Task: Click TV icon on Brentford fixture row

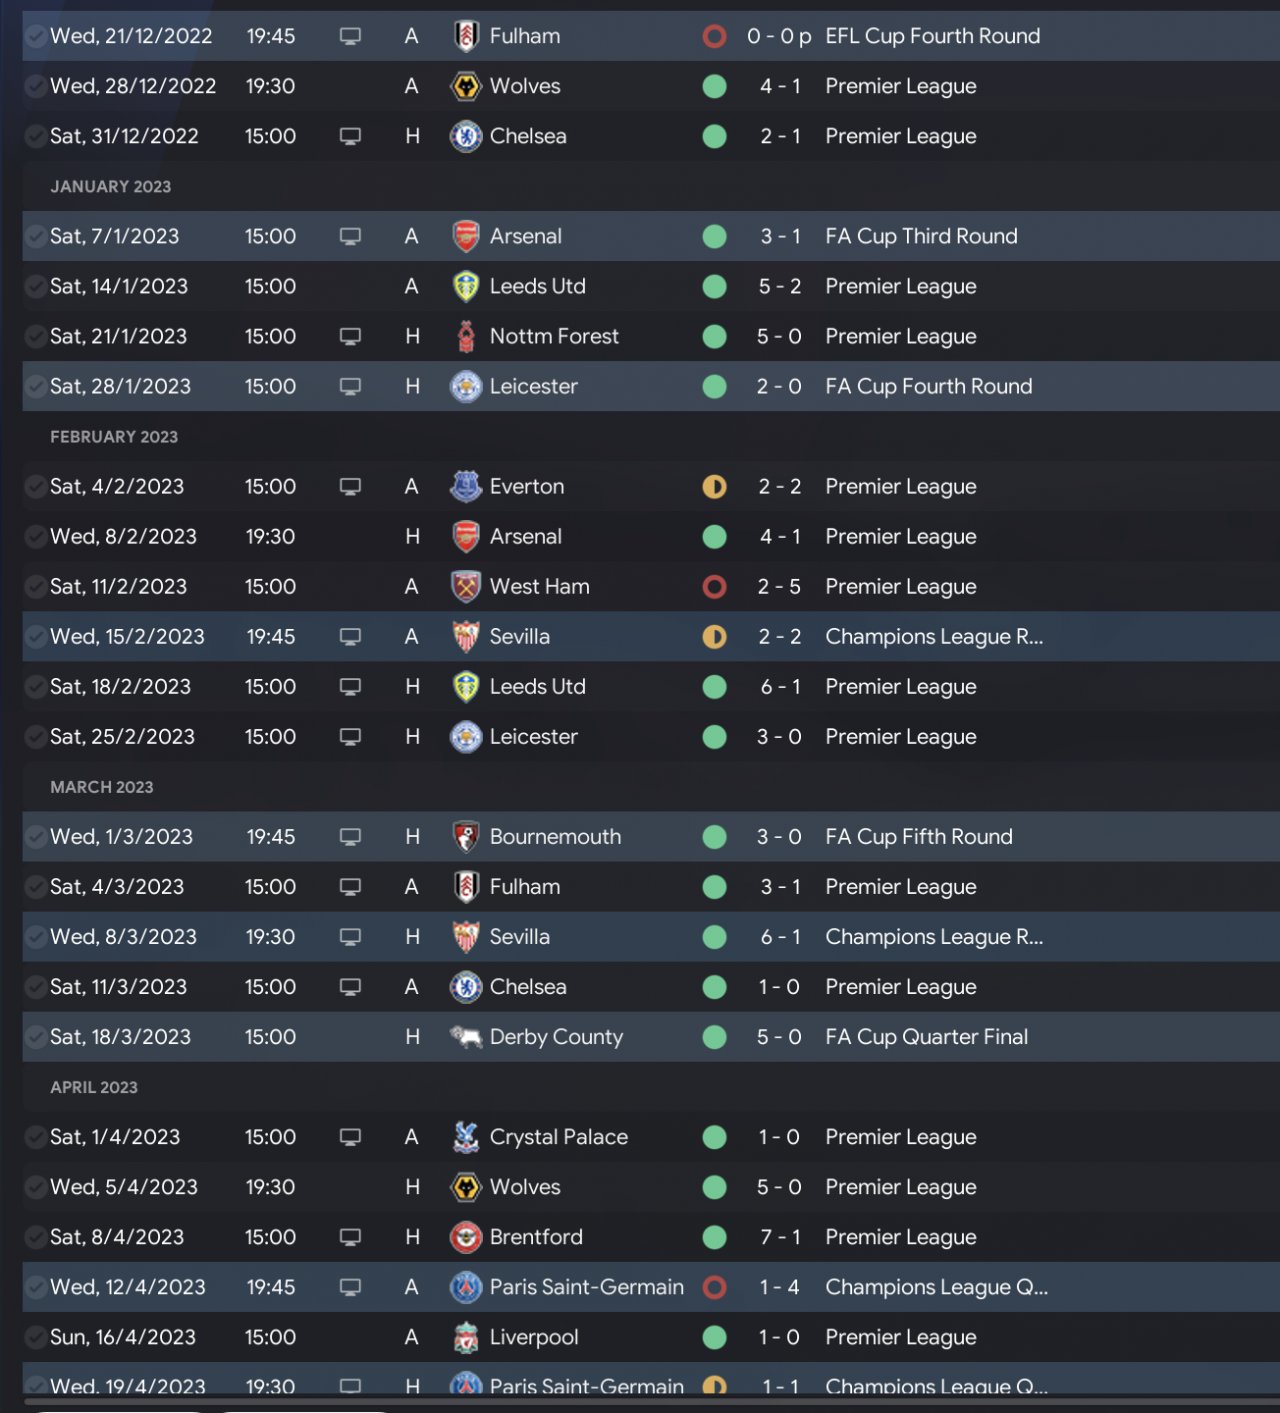Action: [350, 1237]
